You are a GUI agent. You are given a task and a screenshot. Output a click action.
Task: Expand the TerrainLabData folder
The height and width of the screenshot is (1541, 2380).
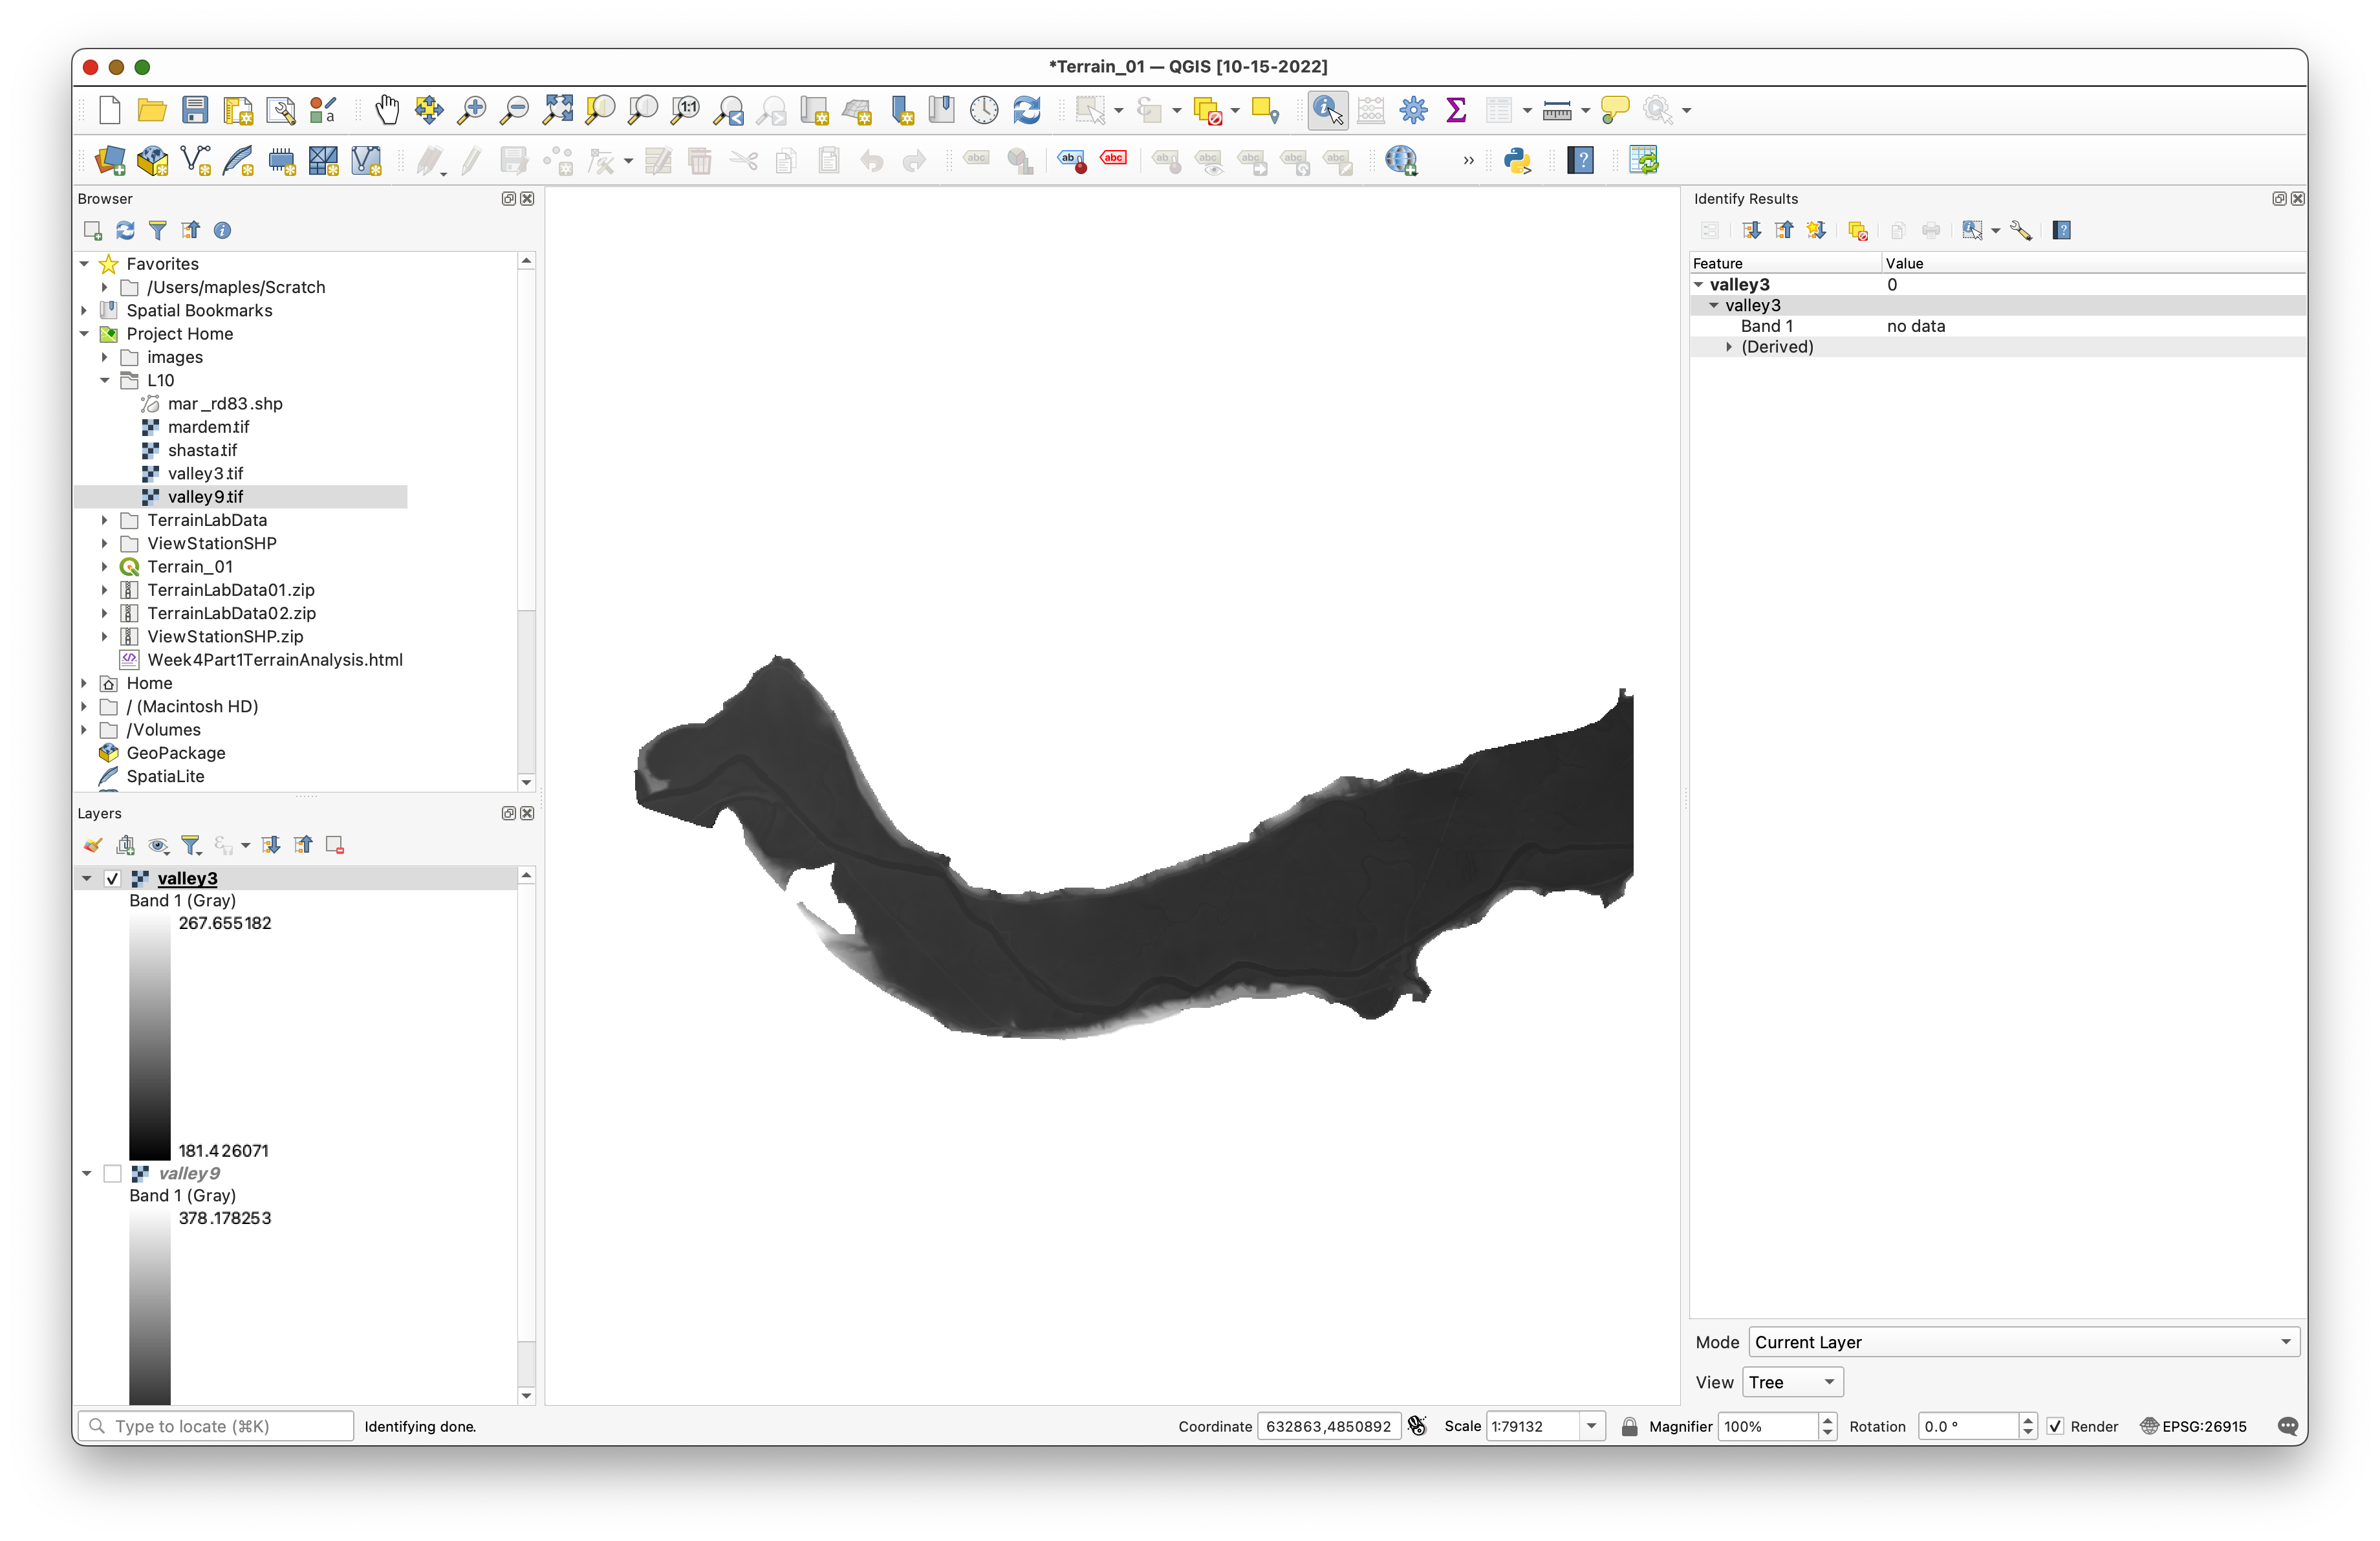[x=104, y=520]
